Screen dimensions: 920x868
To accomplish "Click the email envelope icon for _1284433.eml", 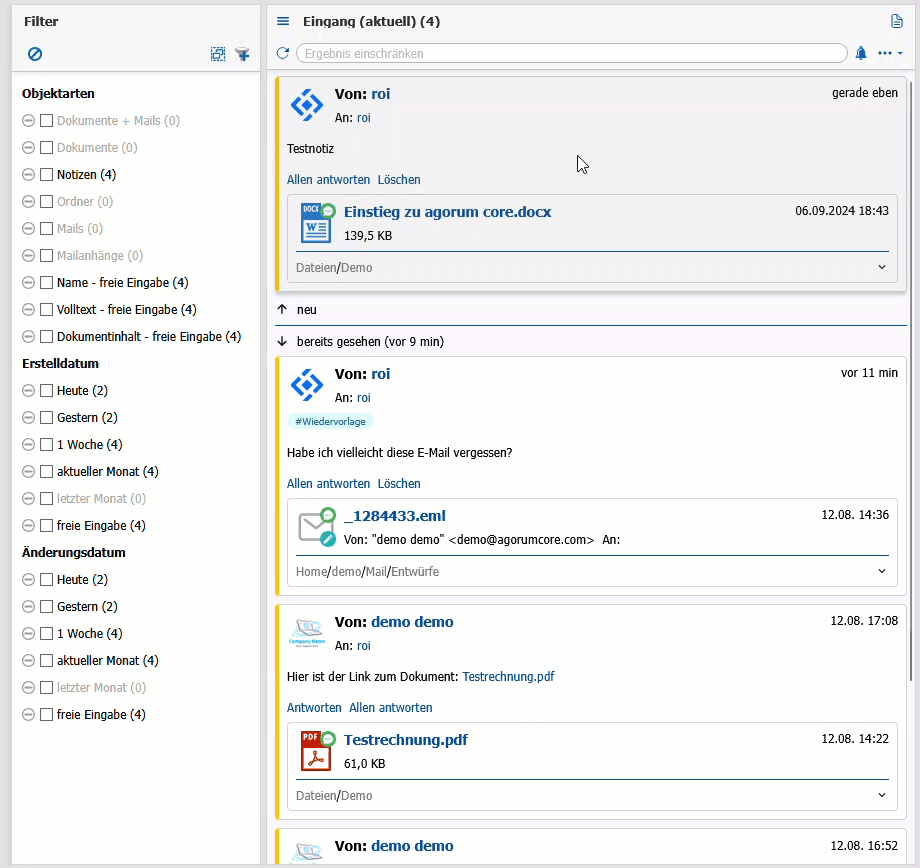I will (x=316, y=527).
